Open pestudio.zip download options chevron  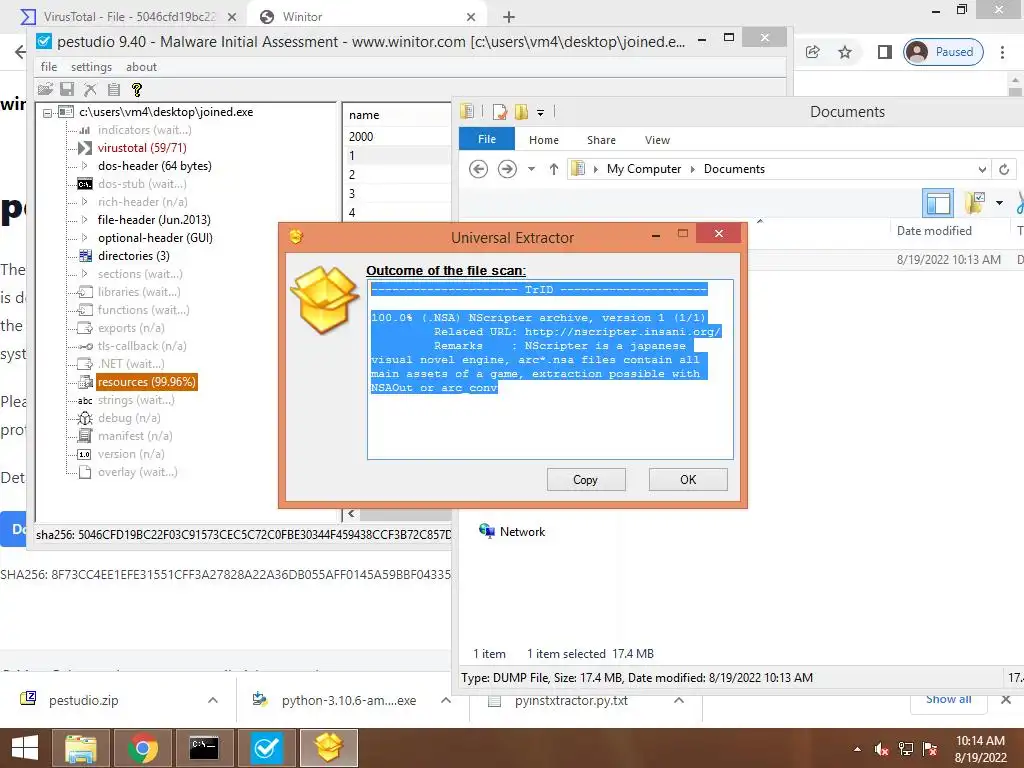[x=213, y=700]
